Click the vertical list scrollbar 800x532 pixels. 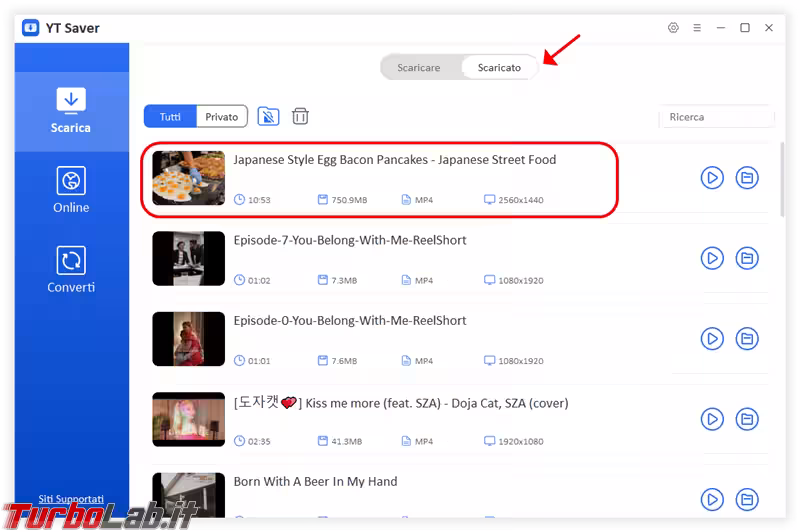tap(782, 180)
